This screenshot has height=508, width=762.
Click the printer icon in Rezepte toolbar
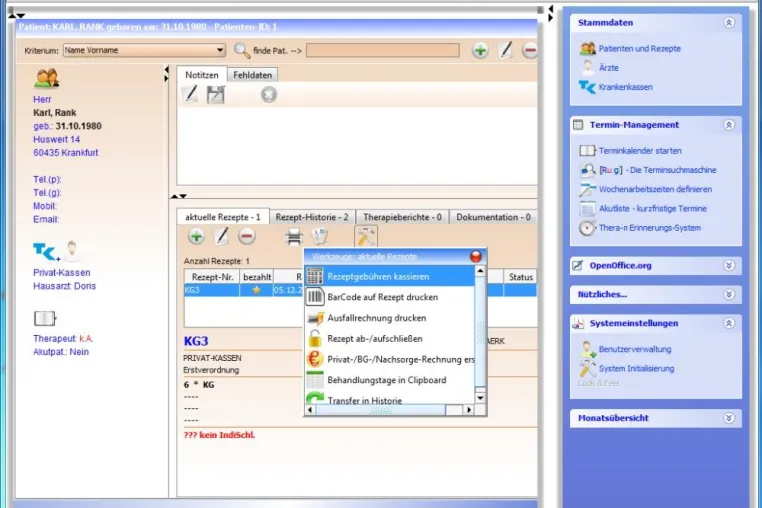coord(294,237)
